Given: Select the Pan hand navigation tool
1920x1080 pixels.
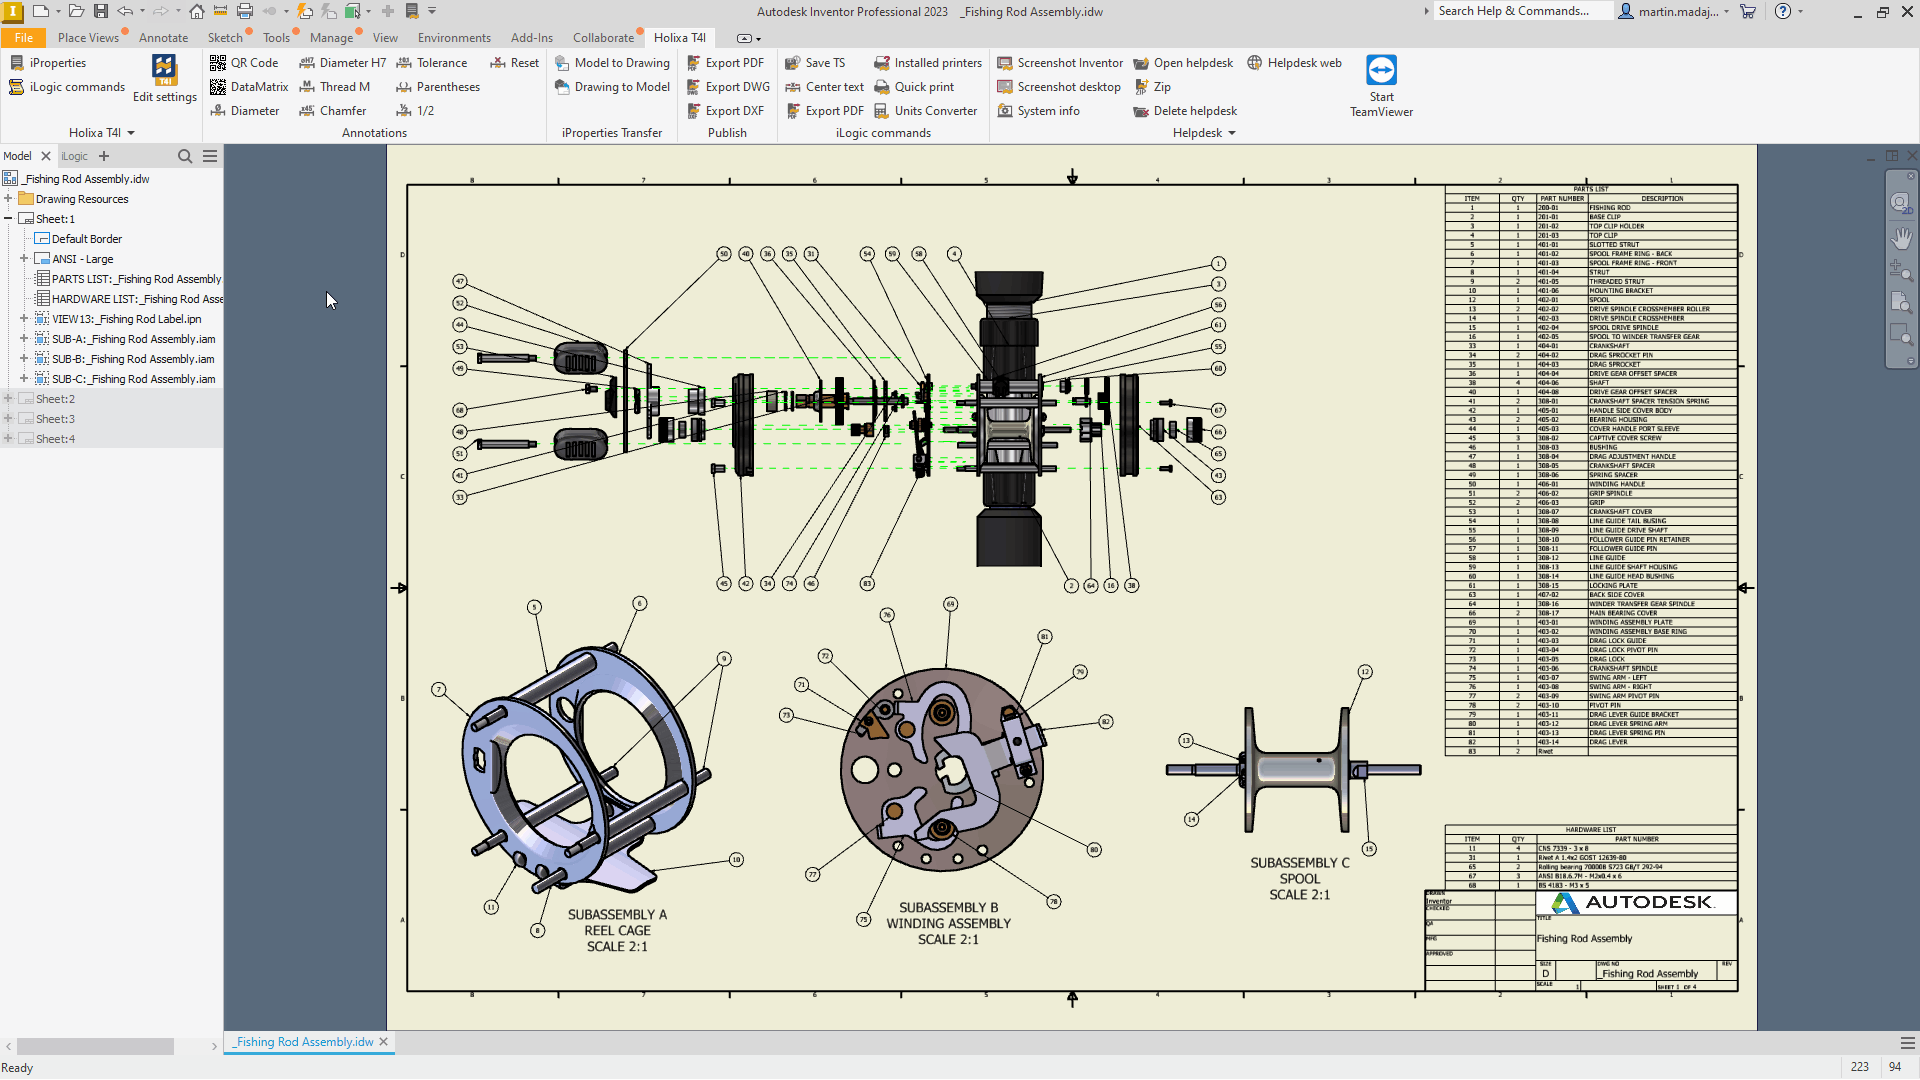Looking at the screenshot, I should coord(1901,238).
